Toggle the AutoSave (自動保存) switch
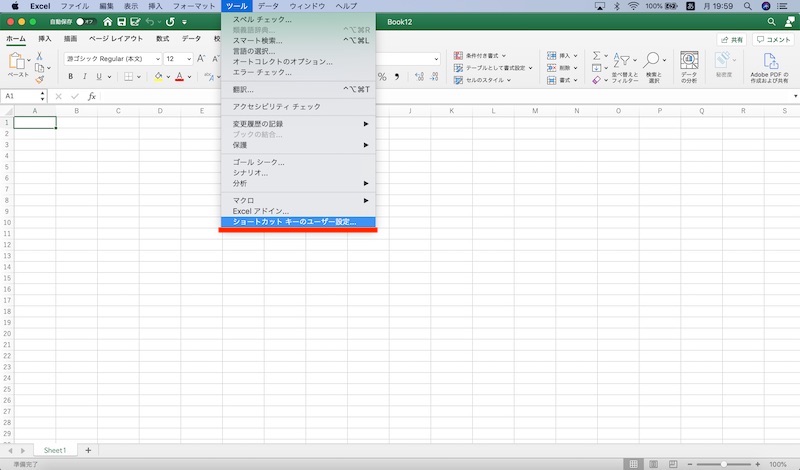The image size is (800, 470). point(86,22)
